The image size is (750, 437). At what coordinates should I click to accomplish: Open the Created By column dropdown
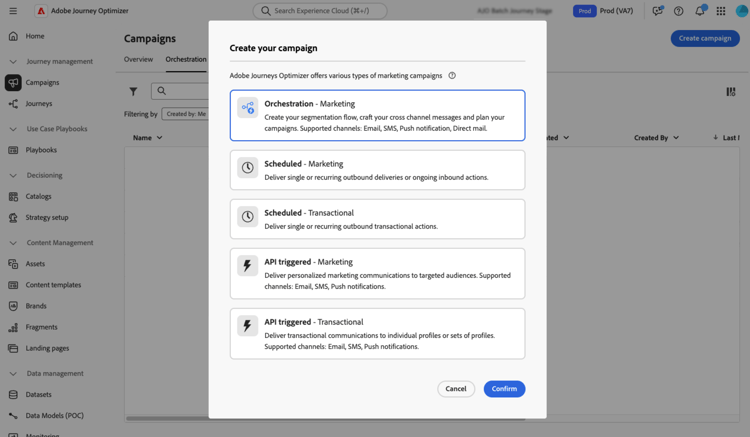676,138
